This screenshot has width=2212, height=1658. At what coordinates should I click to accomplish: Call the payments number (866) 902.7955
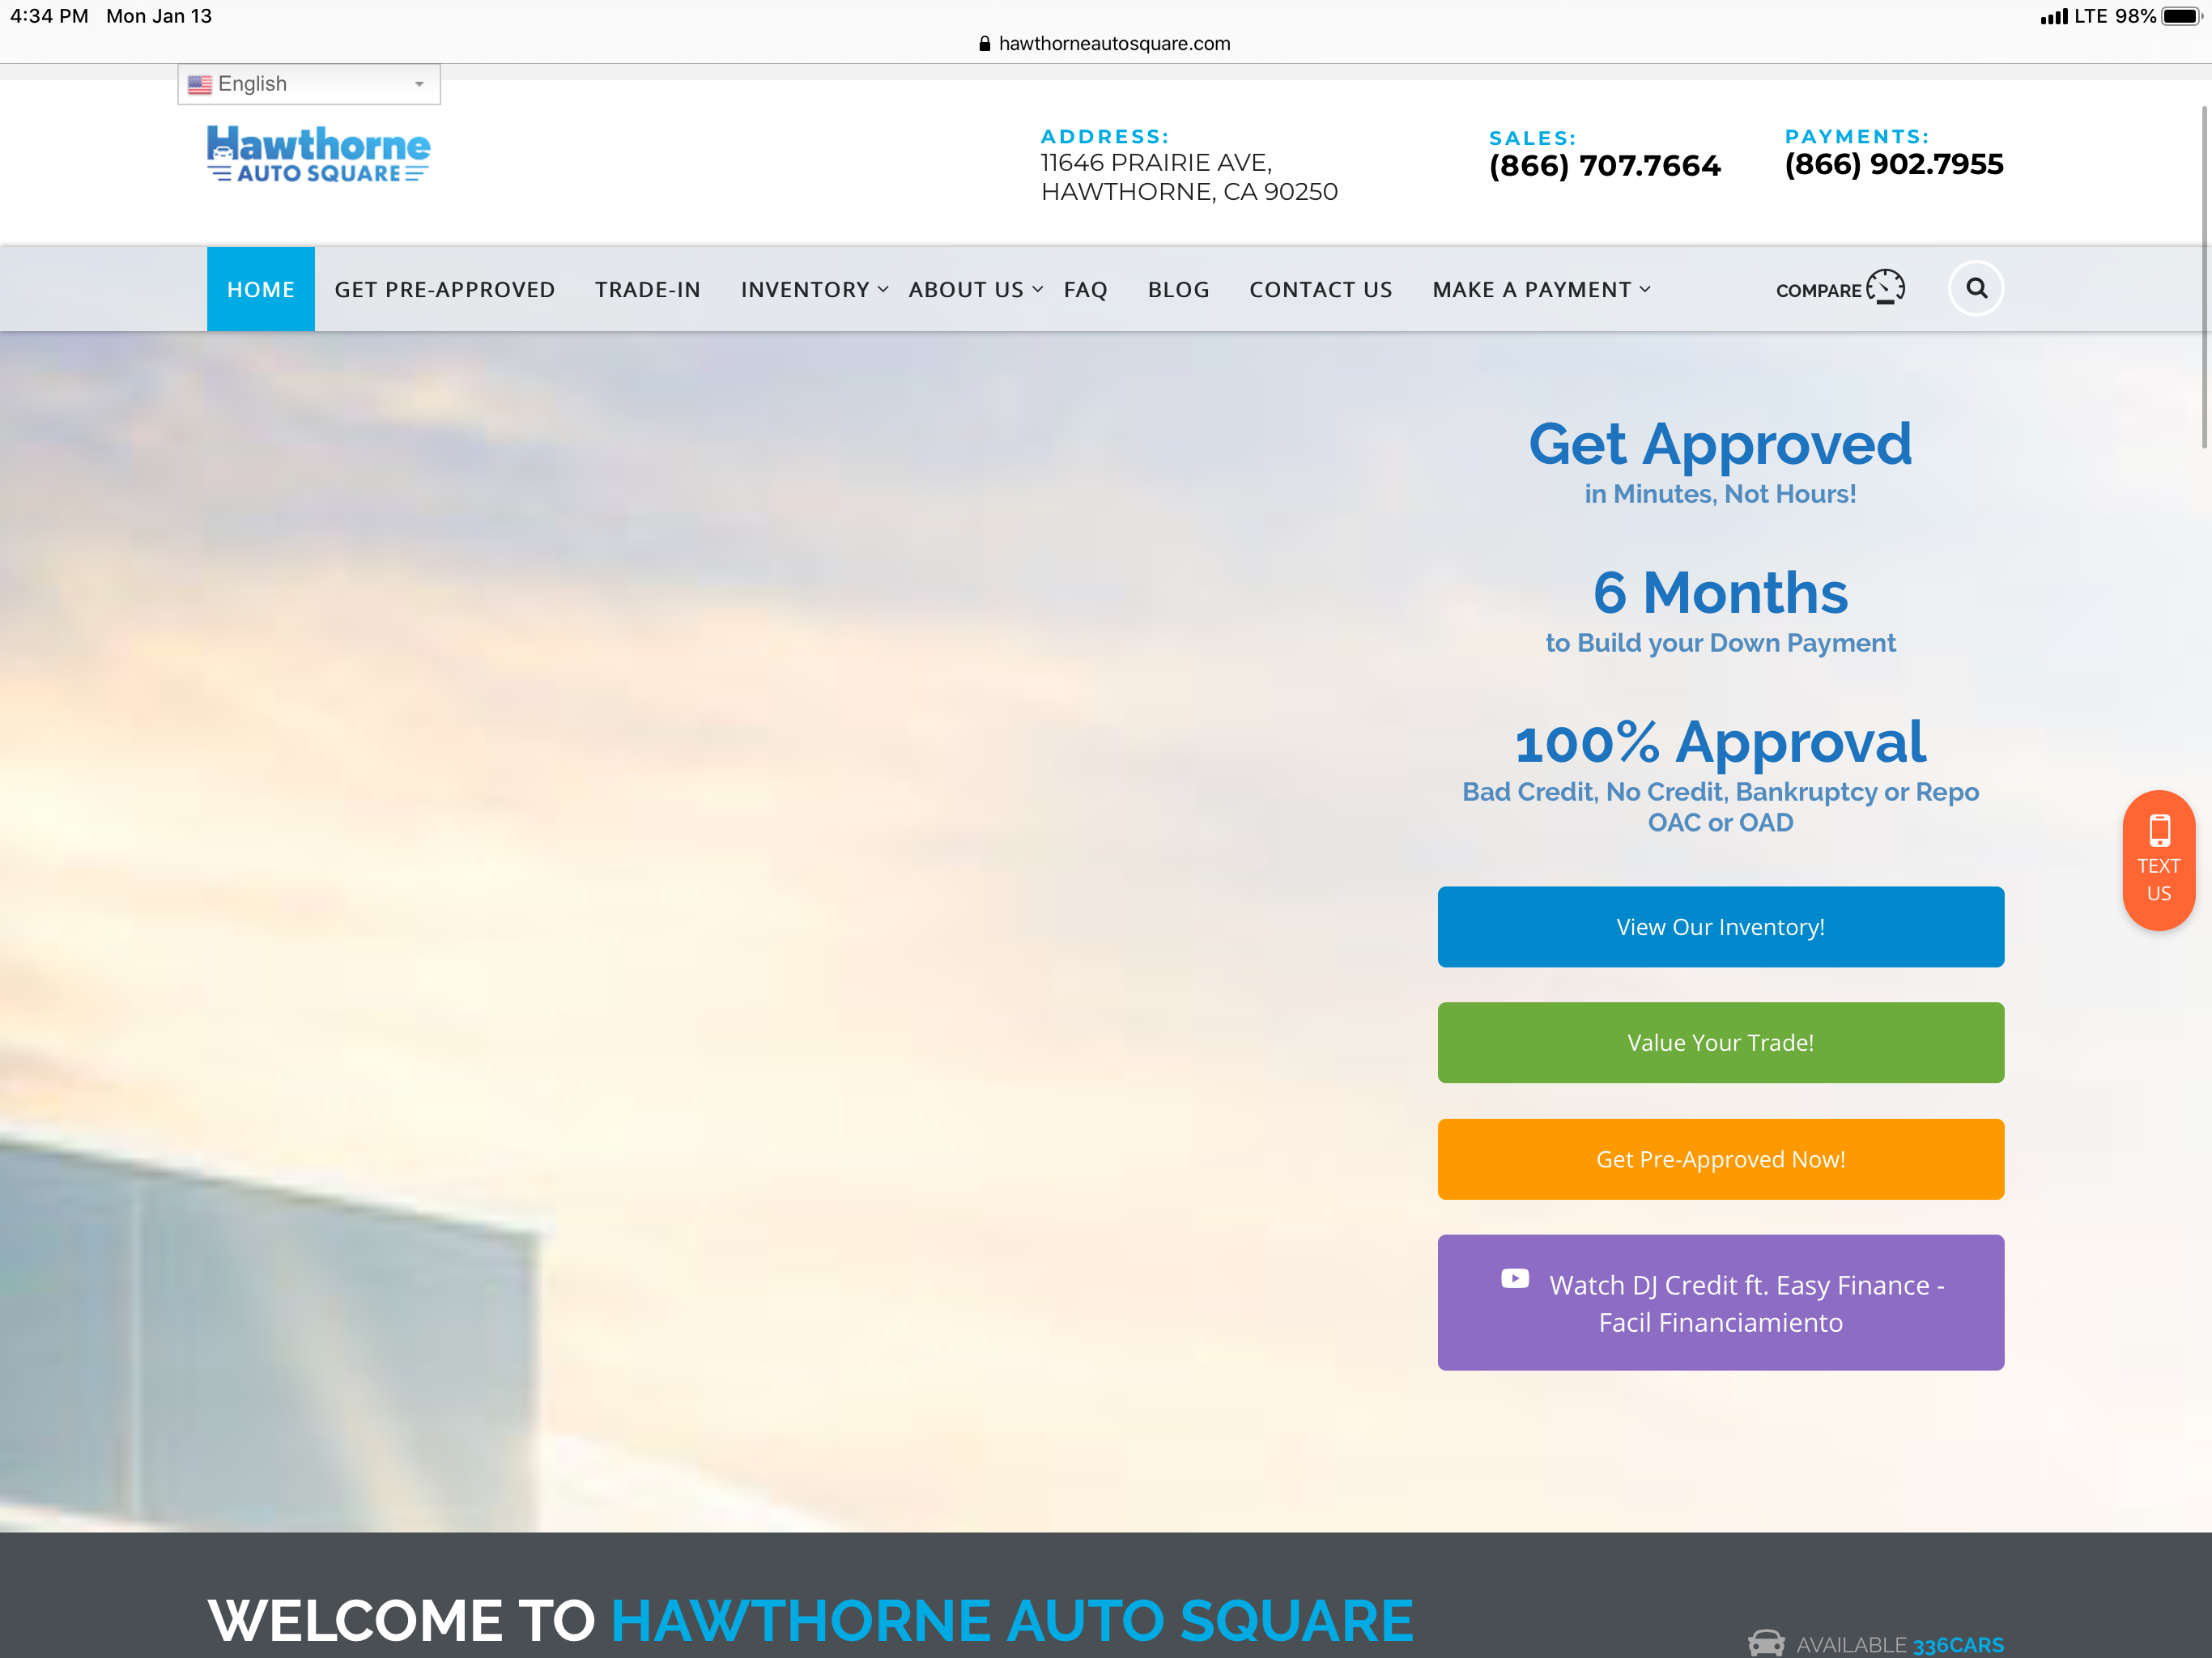(1894, 164)
